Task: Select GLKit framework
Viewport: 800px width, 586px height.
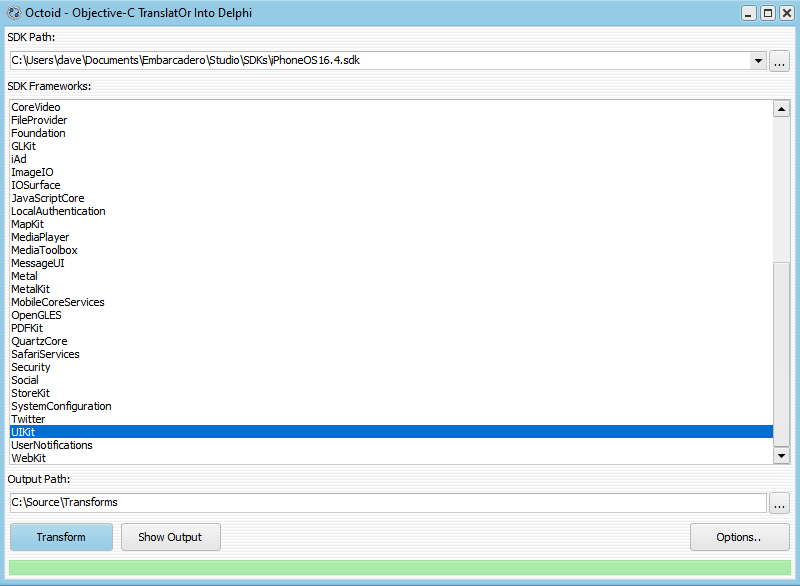Action: pos(391,146)
